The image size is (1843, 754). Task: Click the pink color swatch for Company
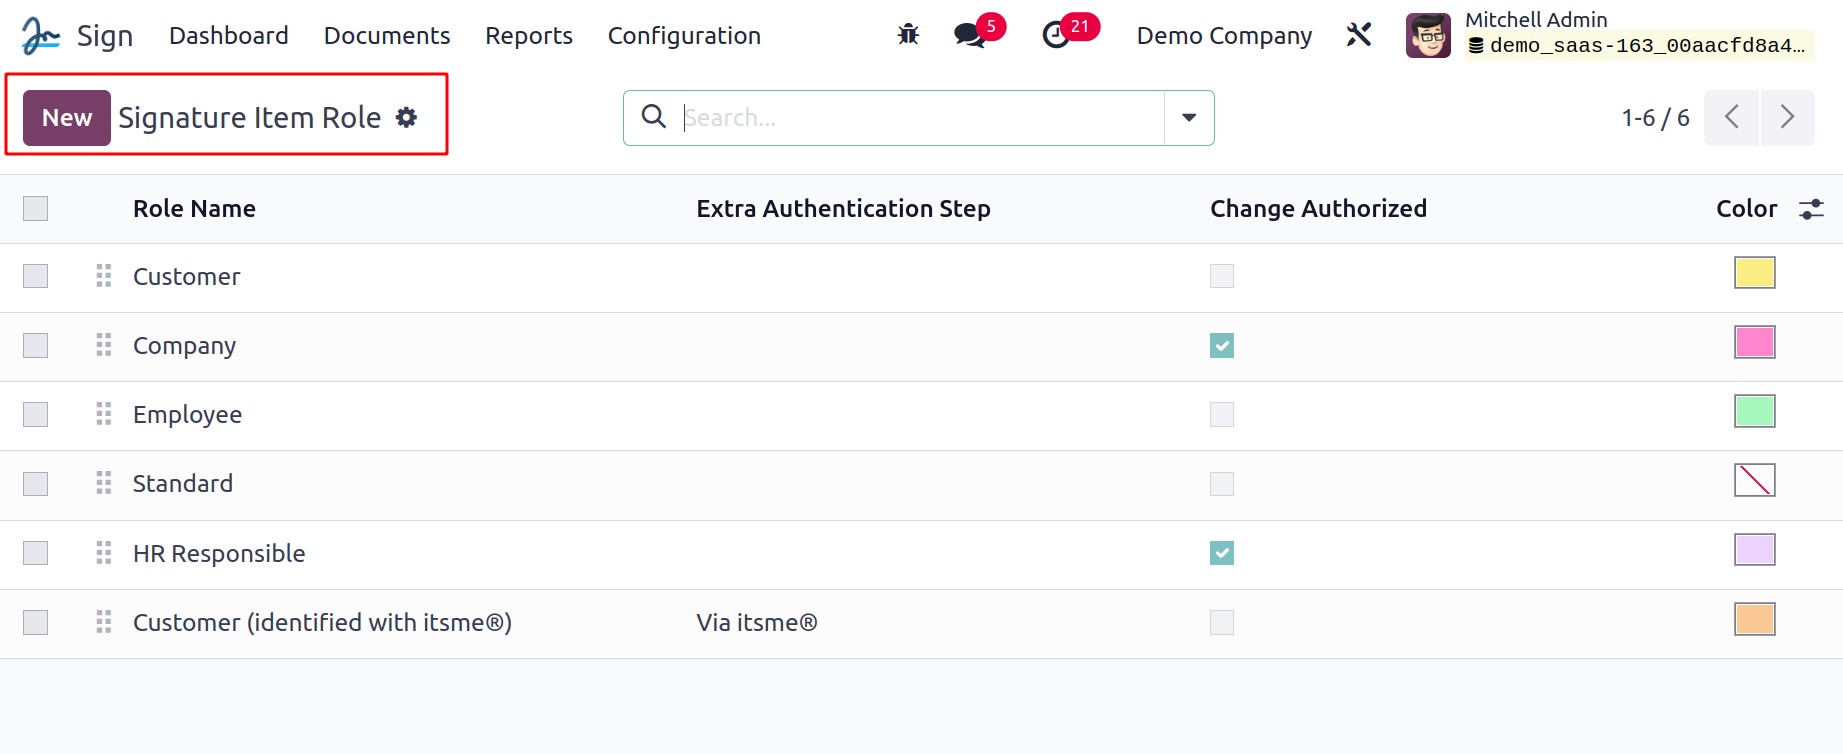[x=1754, y=342]
